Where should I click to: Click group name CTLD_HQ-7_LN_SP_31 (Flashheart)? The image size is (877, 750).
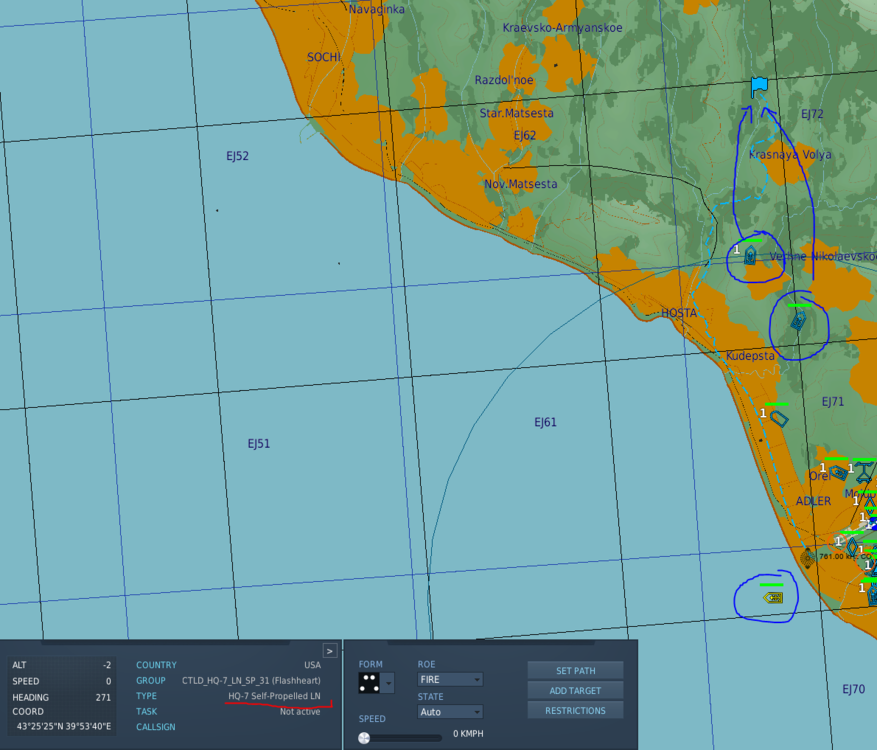(x=251, y=680)
